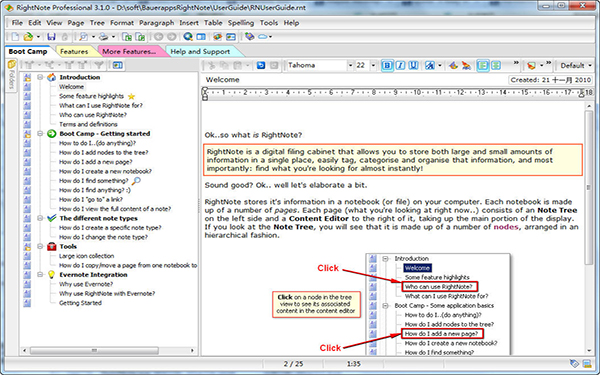Collapse the Introduction tree node

pos(40,77)
